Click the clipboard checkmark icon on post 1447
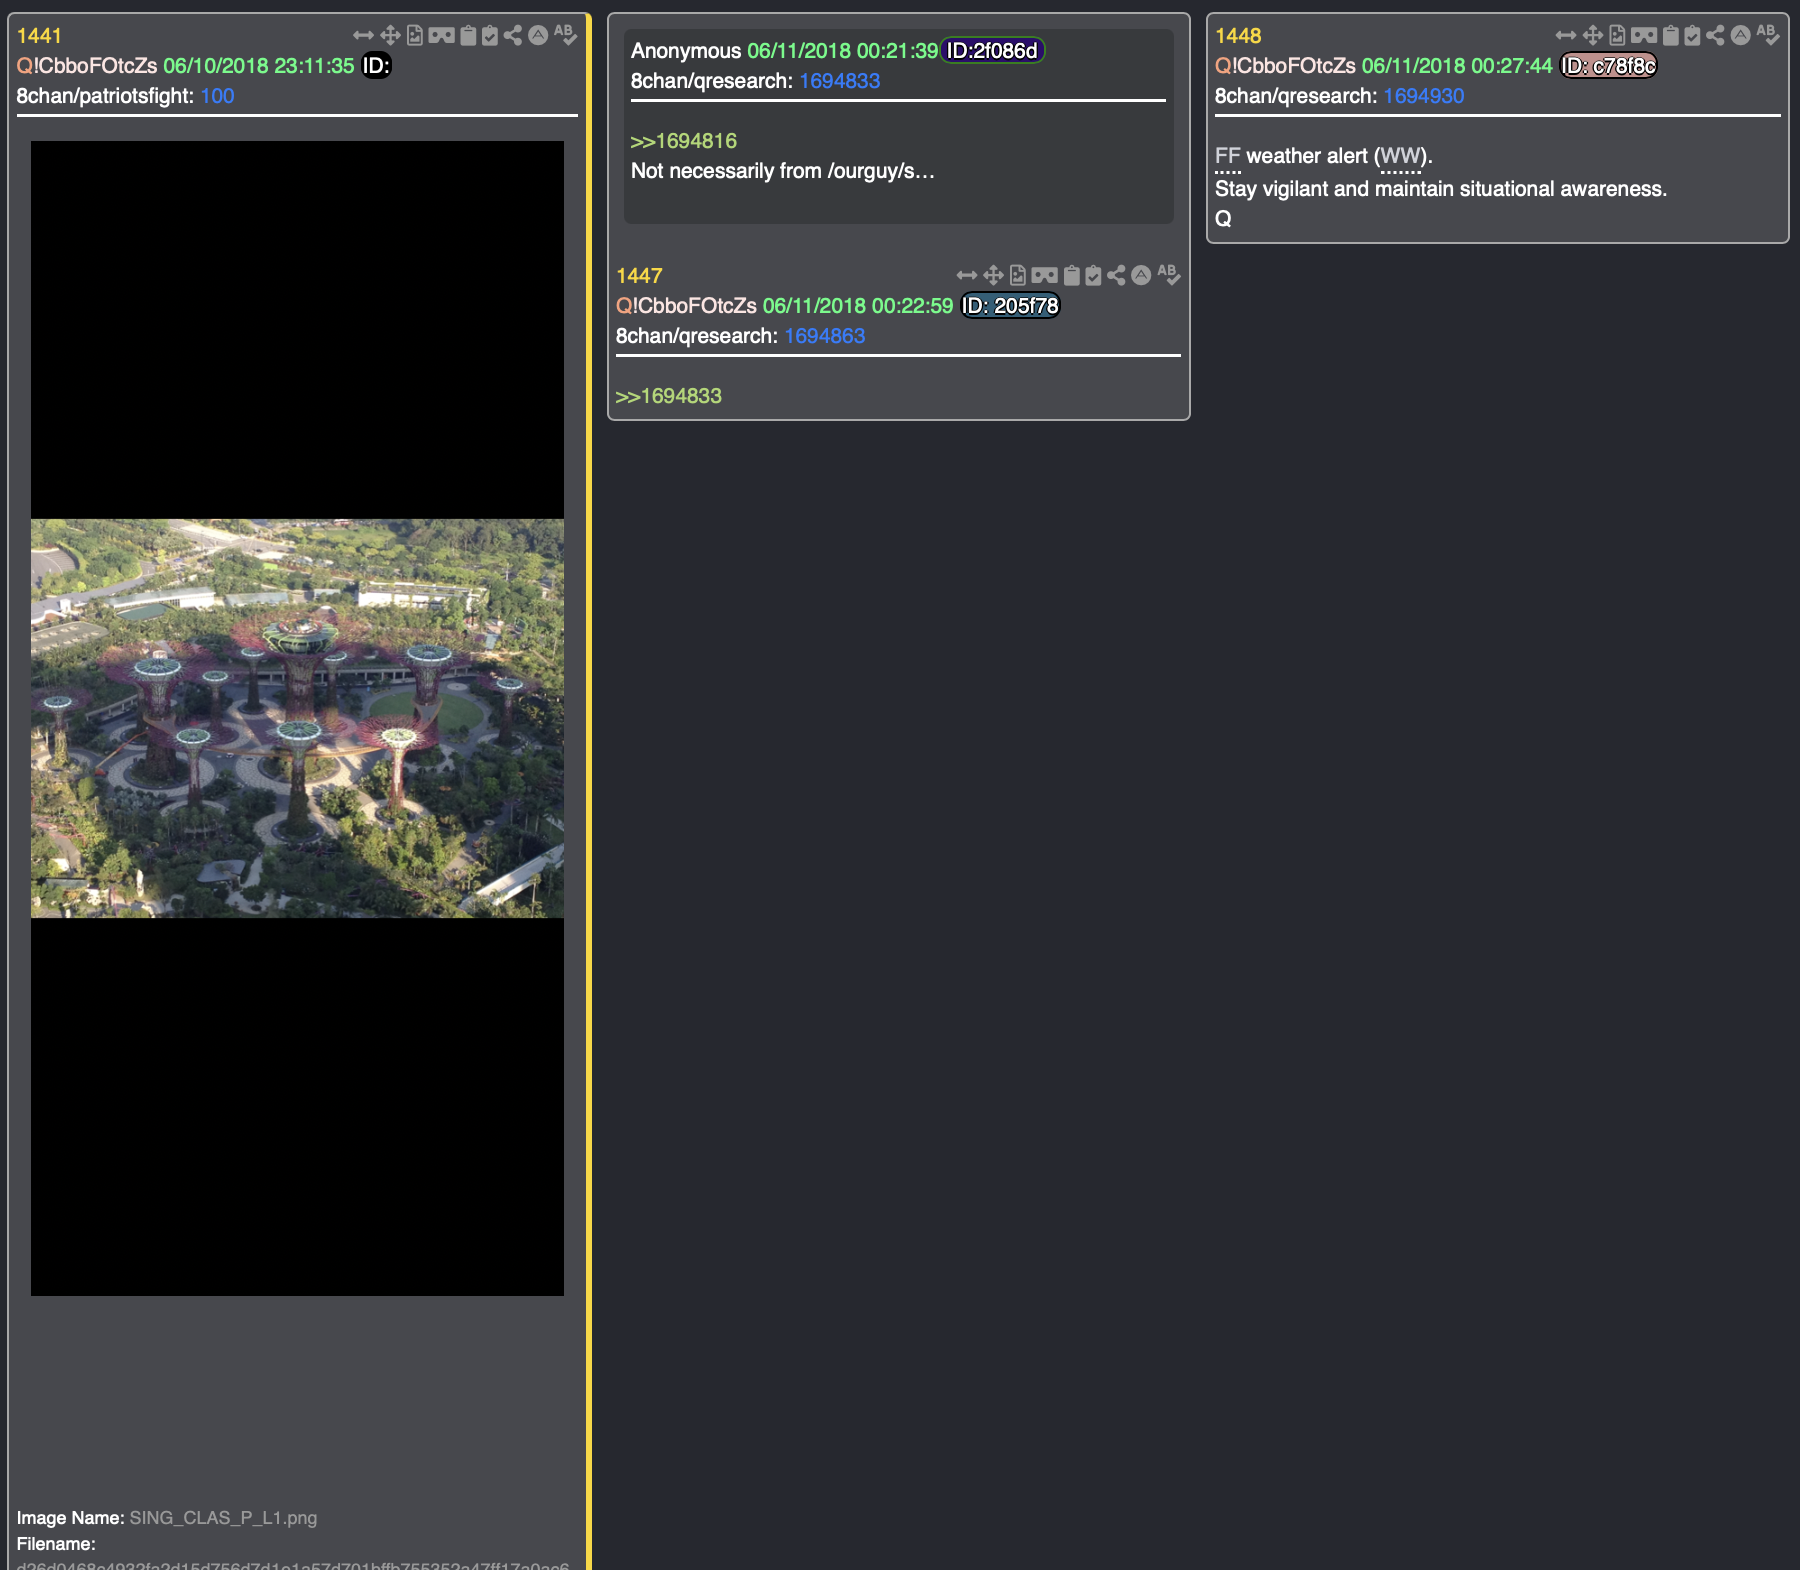The height and width of the screenshot is (1570, 1800). [1093, 275]
